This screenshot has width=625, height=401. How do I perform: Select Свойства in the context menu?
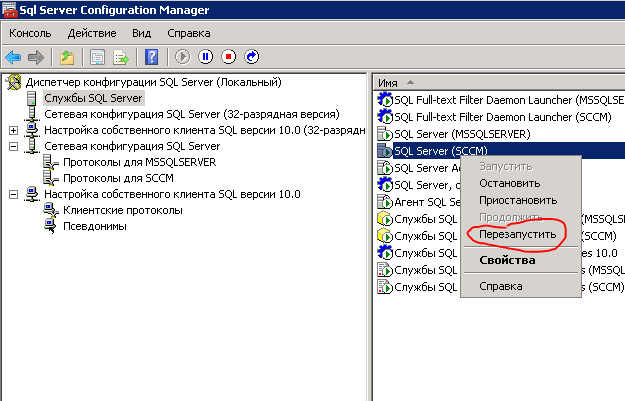[x=507, y=260]
